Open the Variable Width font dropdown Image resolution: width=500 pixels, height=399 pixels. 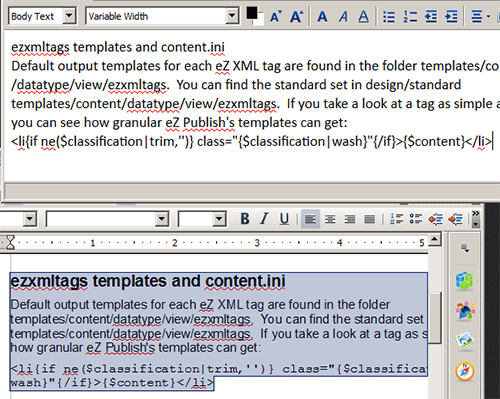click(232, 16)
